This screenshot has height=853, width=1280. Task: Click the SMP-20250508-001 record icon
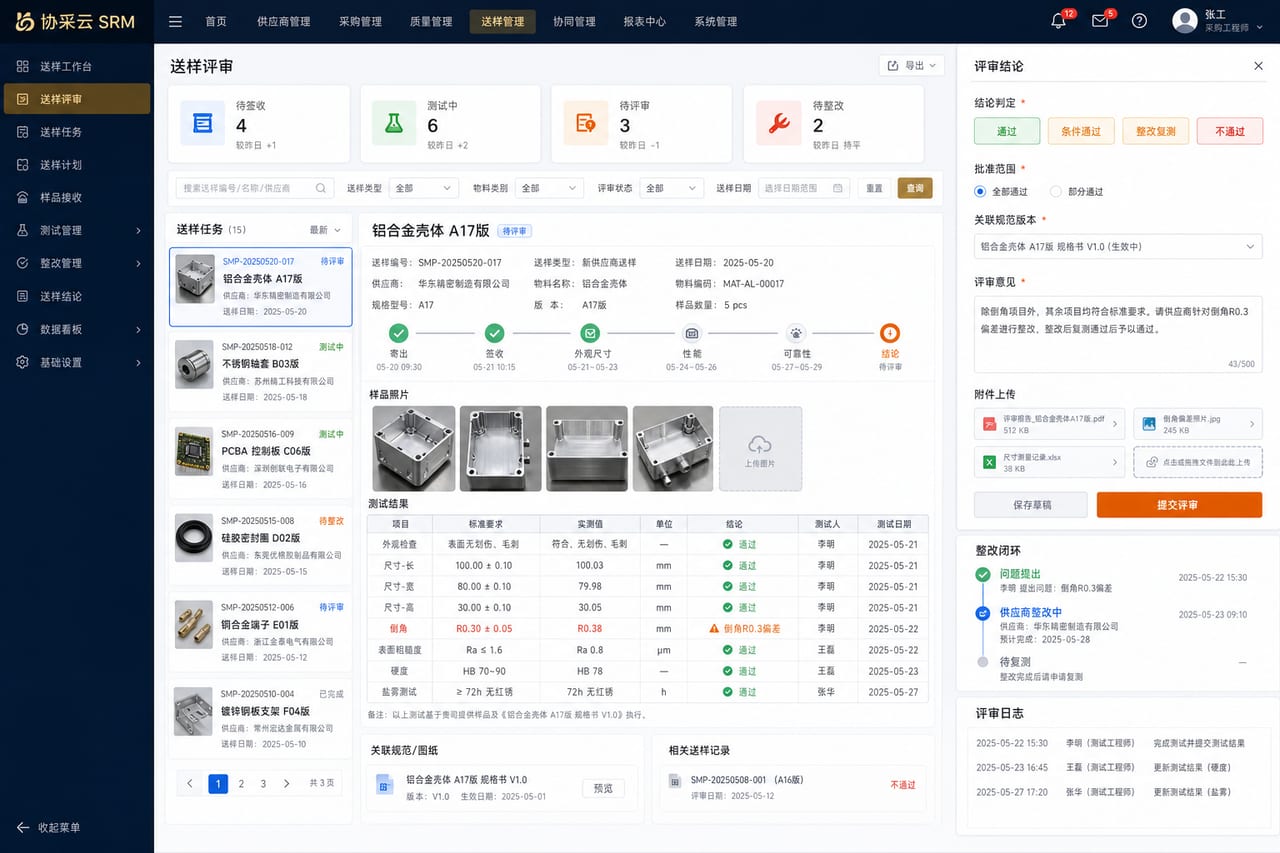[675, 780]
